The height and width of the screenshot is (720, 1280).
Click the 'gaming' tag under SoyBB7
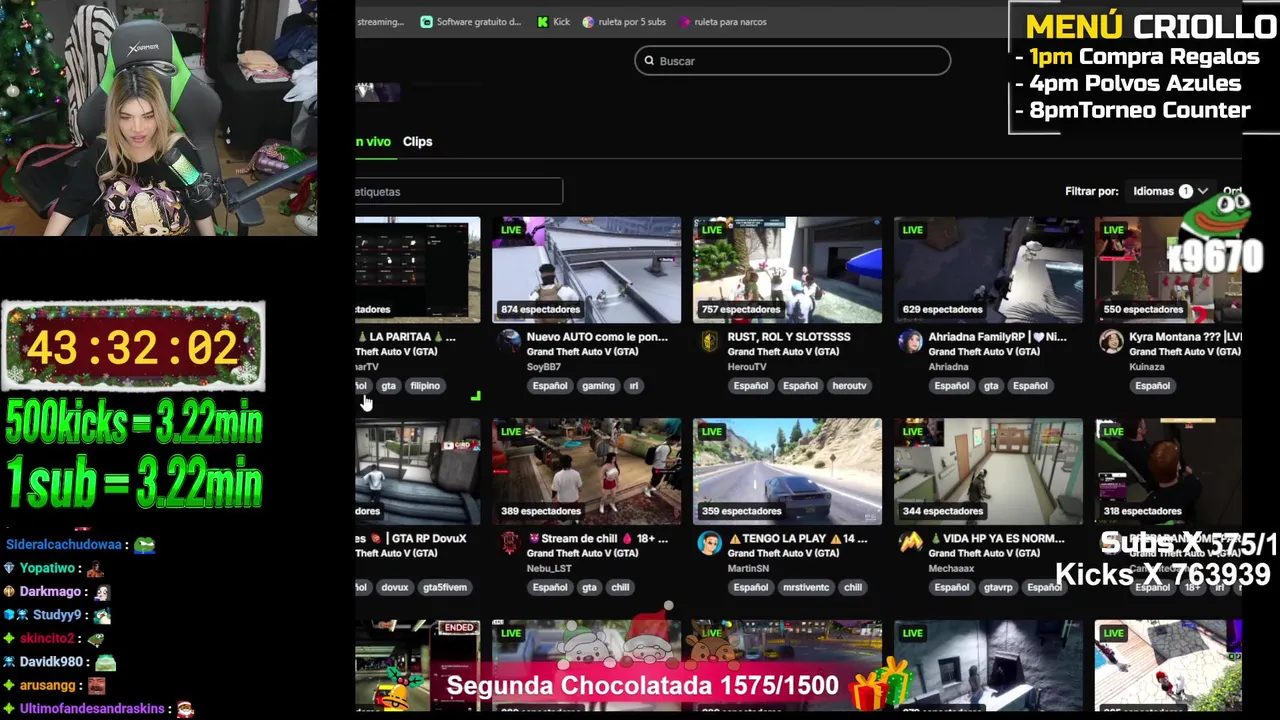[598, 386]
